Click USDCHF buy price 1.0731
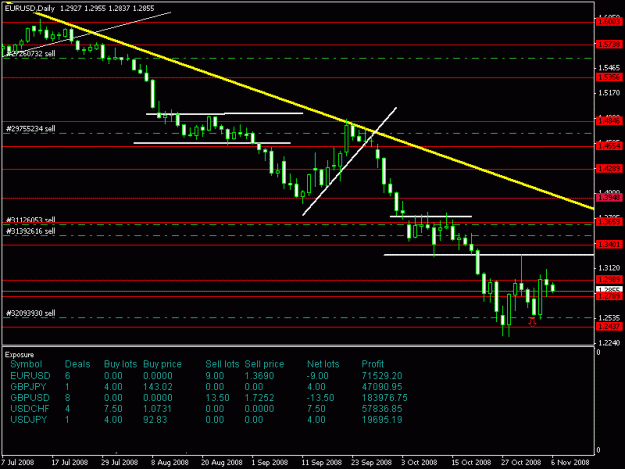This screenshot has width=625, height=469. 157,409
